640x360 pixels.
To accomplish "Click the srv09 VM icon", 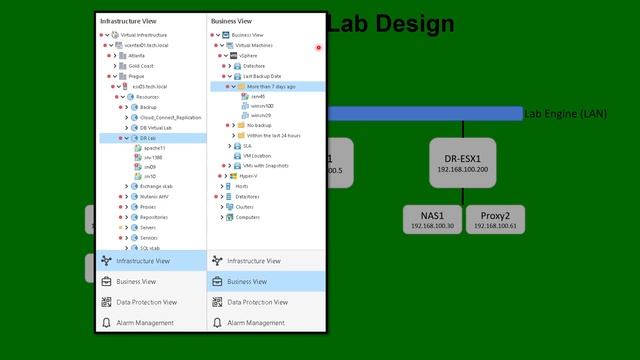I will 138,167.
